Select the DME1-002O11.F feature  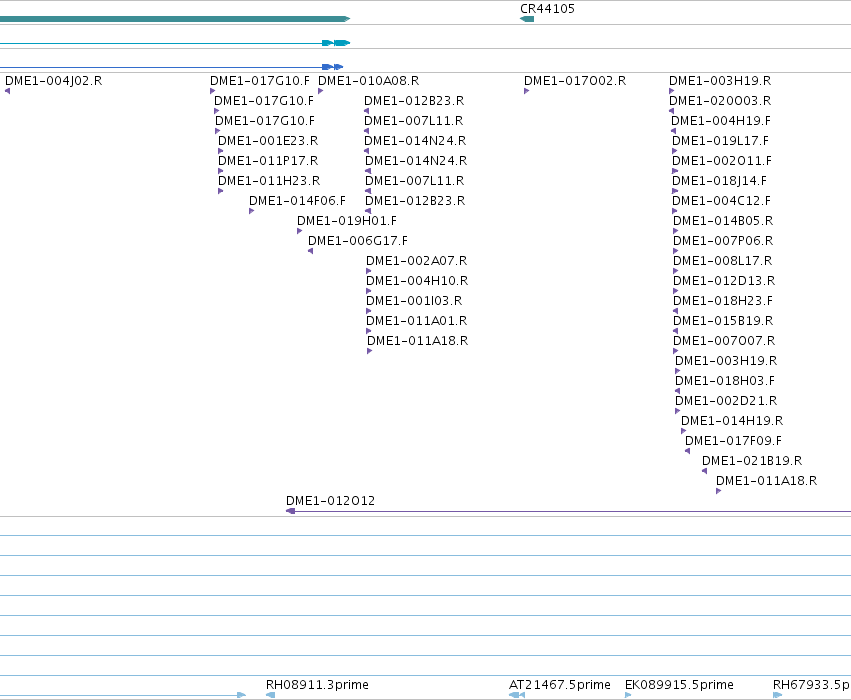[722, 161]
